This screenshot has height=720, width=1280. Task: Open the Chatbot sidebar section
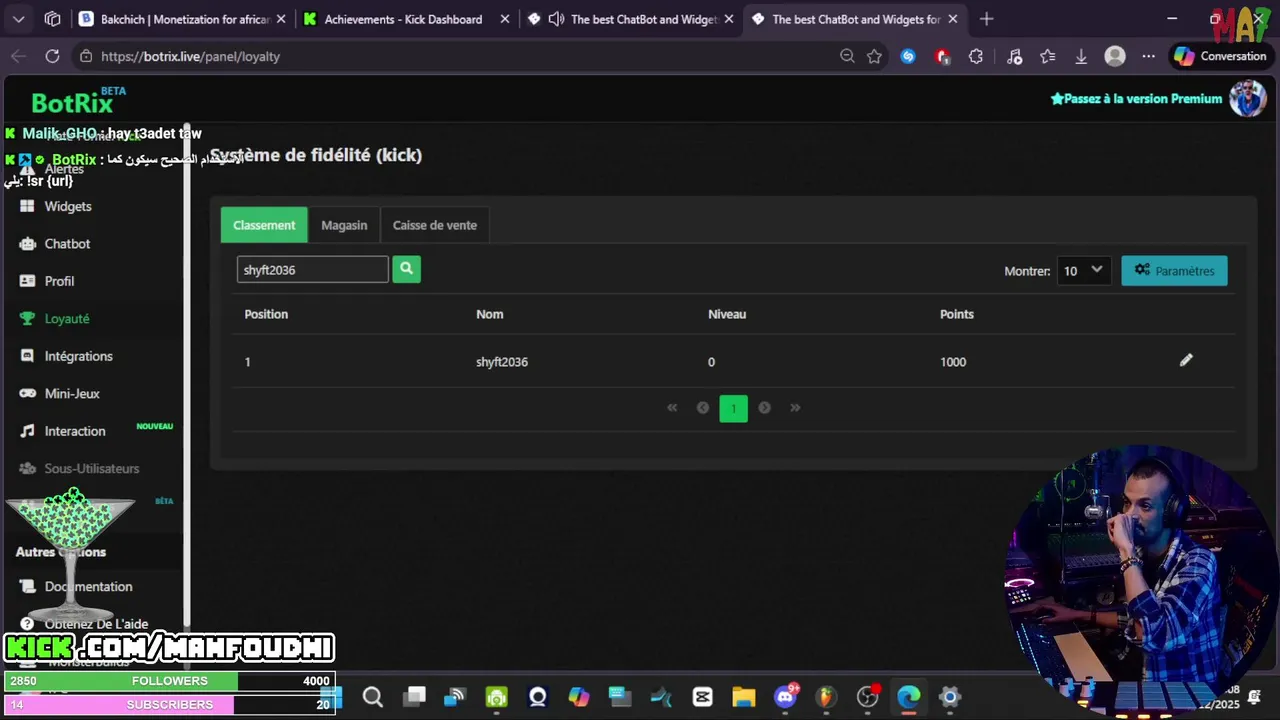(x=67, y=244)
